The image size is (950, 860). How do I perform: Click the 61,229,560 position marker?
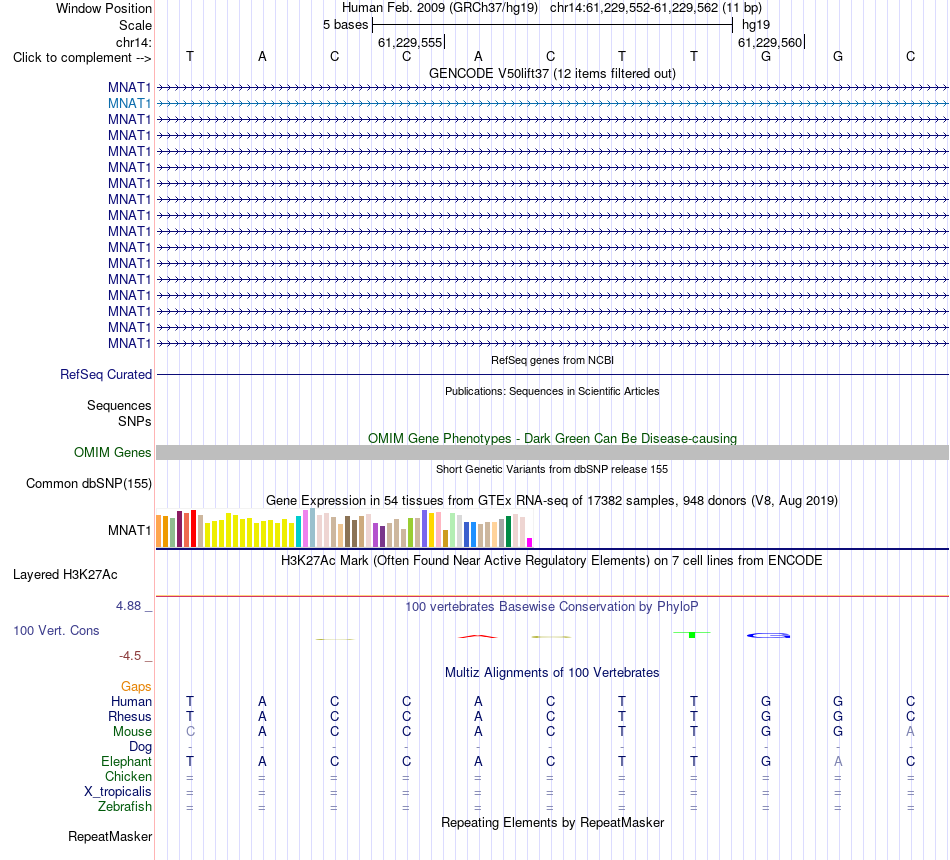tap(770, 42)
